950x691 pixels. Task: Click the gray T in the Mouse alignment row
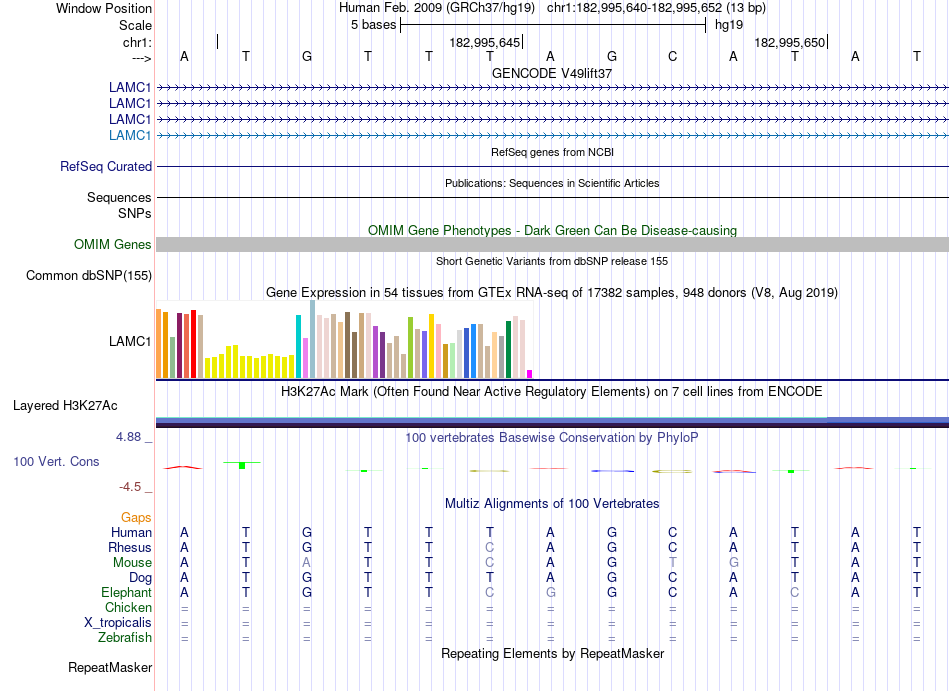(x=673, y=563)
